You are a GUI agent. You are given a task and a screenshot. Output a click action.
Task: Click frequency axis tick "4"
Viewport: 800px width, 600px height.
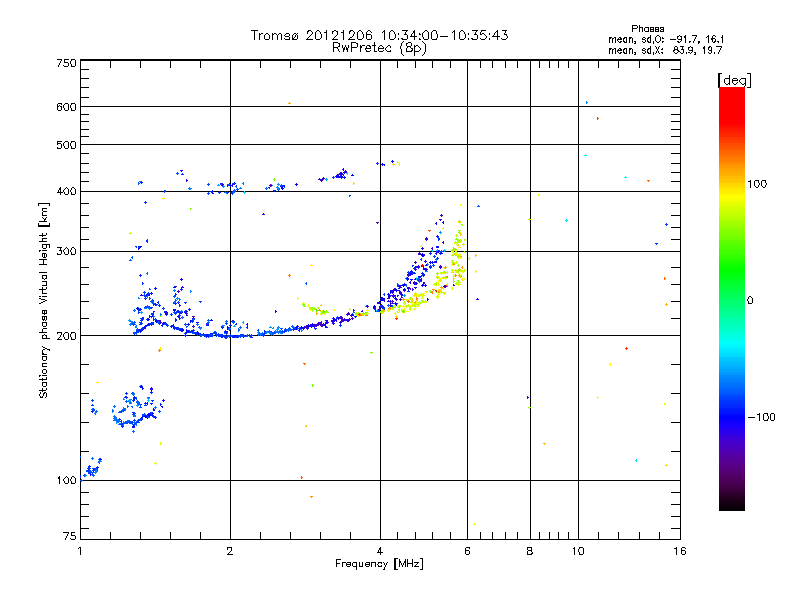tap(380, 551)
